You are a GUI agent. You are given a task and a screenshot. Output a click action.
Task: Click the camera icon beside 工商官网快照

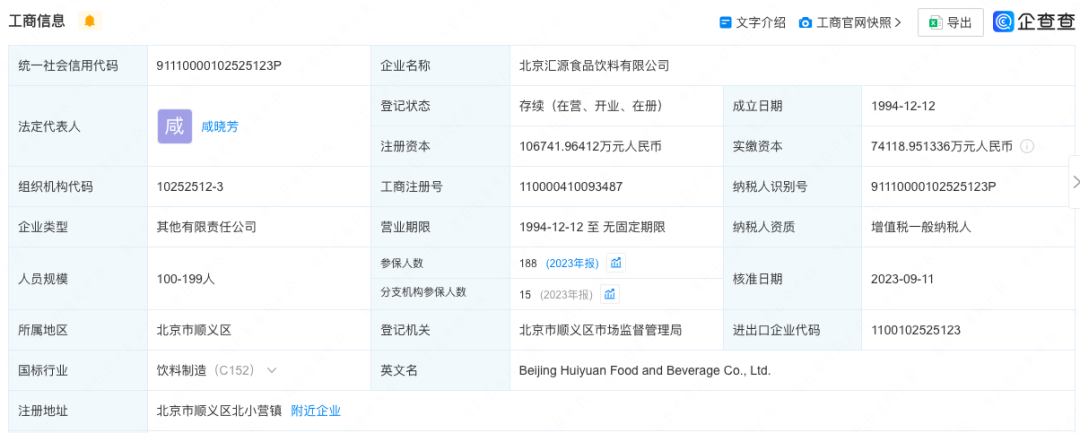805,23
